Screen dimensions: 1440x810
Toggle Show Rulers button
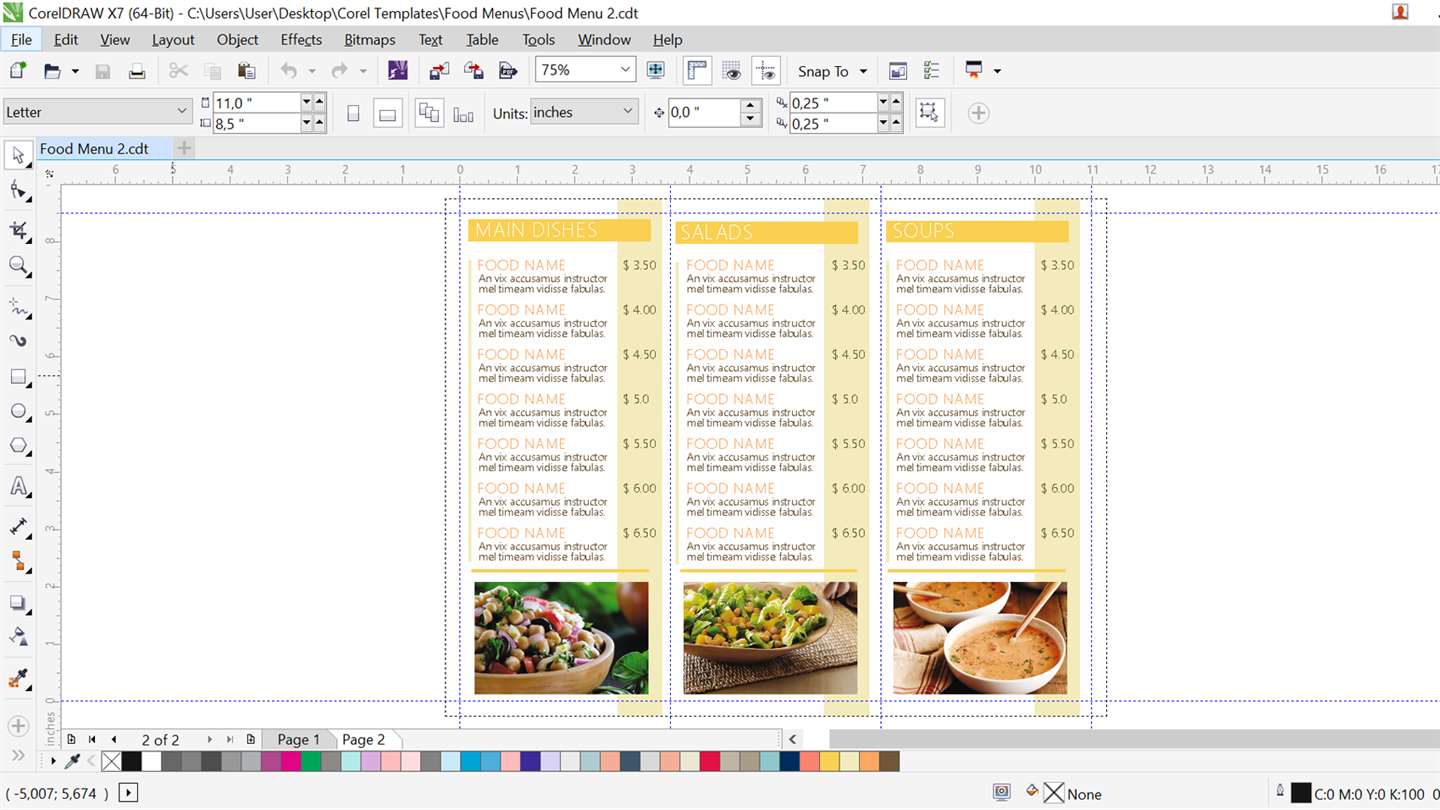tap(697, 70)
